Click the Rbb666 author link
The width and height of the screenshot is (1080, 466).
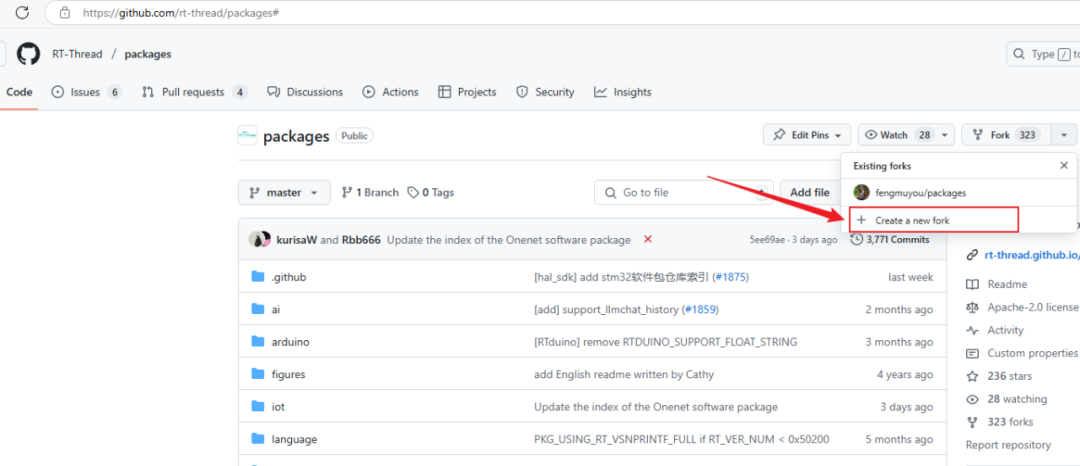pos(361,240)
